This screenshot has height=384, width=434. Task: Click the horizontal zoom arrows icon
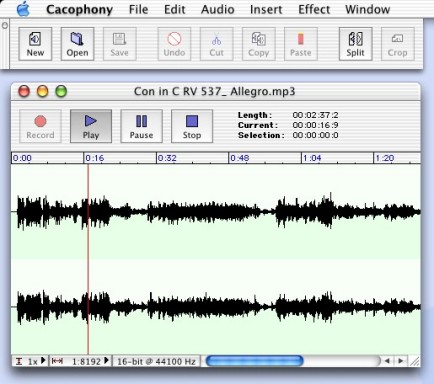tap(57, 361)
